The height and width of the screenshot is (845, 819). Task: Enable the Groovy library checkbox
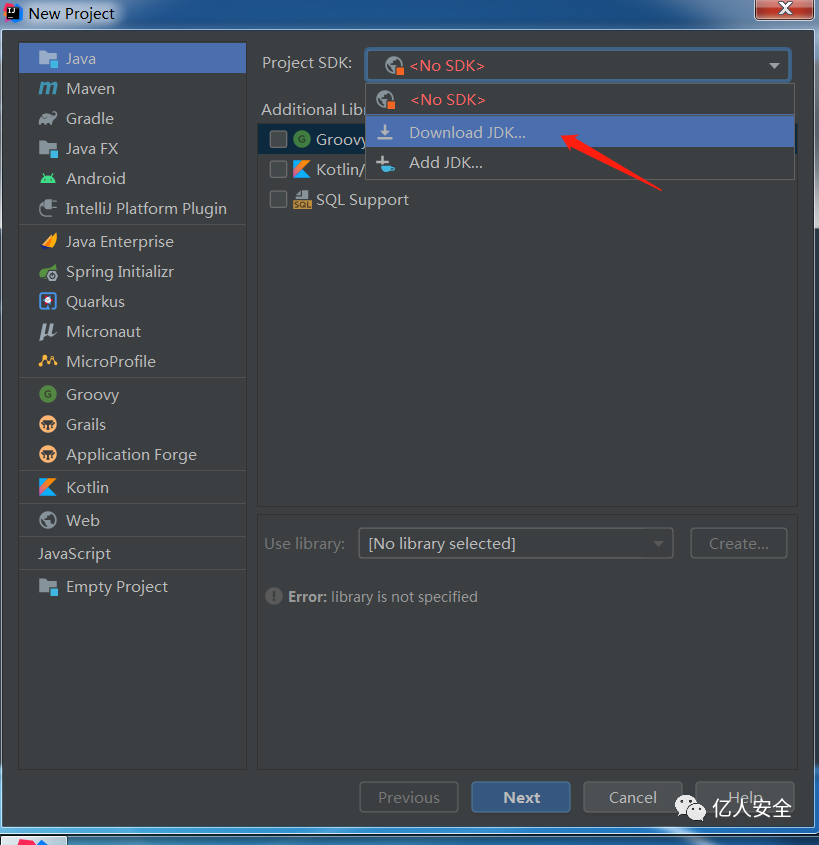pos(278,140)
